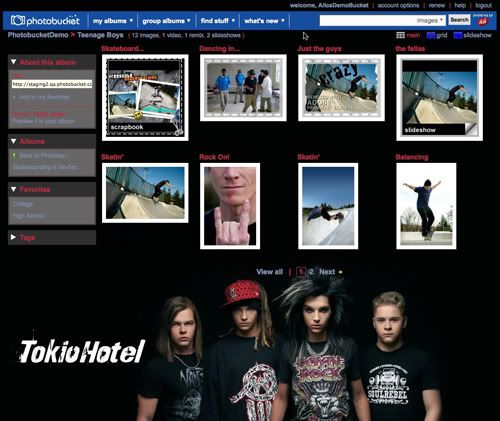Switch to main view icon

[400, 35]
